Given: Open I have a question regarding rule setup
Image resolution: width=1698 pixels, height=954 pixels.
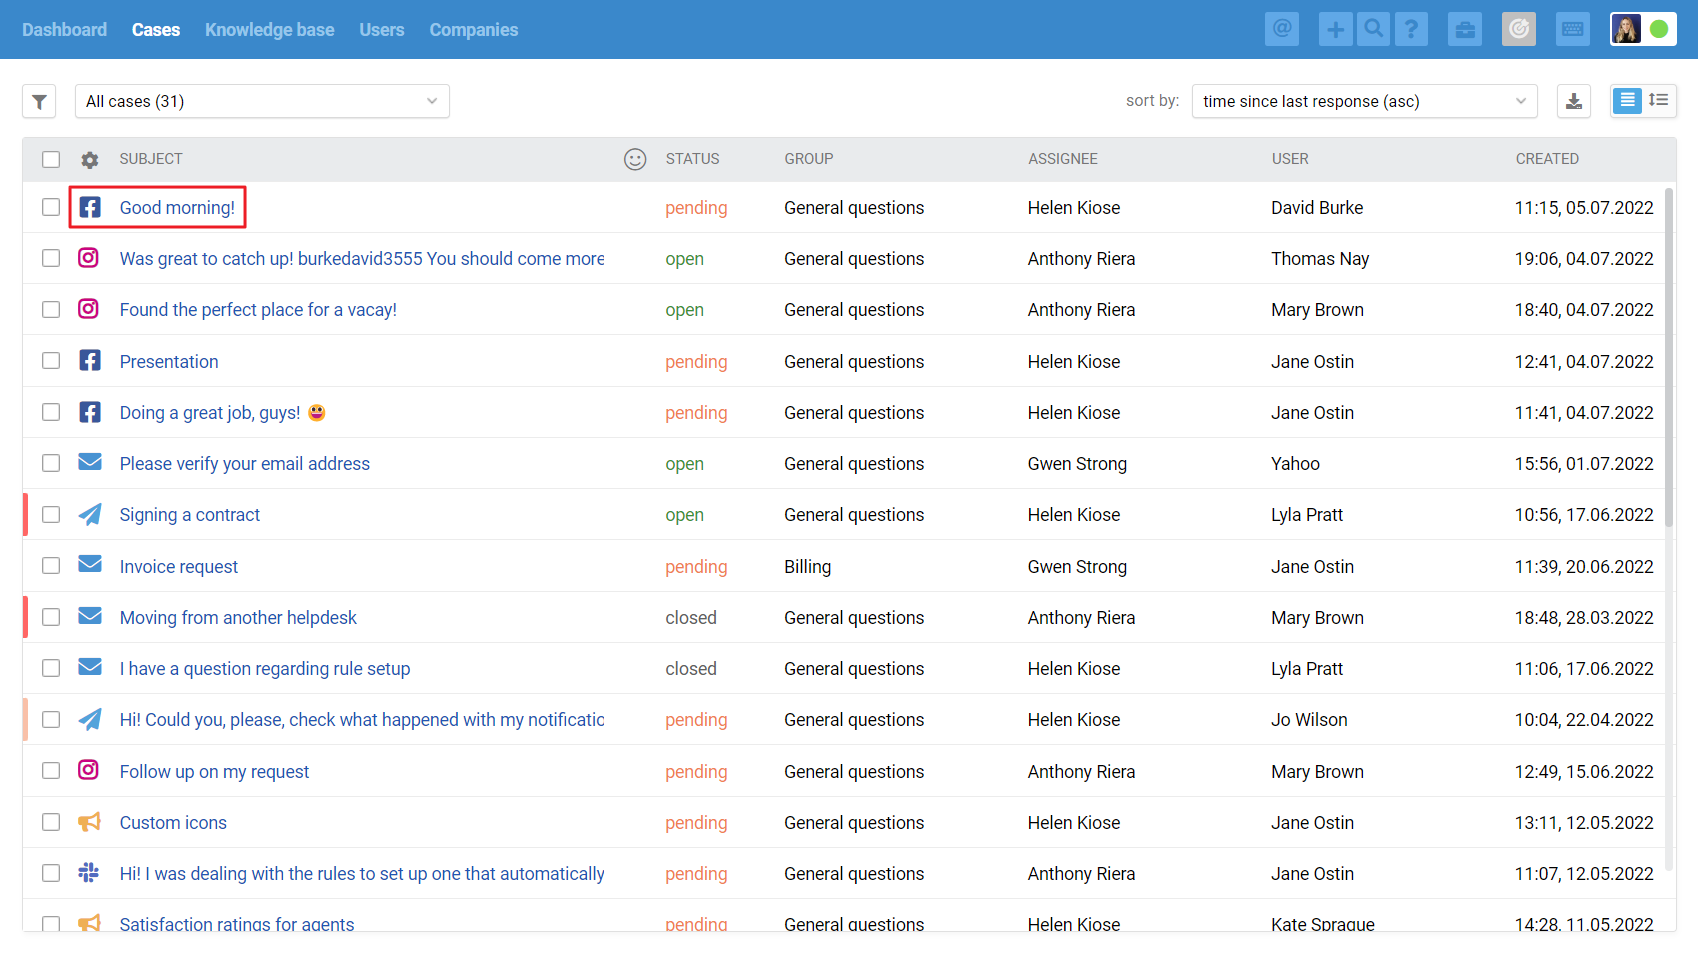Looking at the screenshot, I should (265, 669).
